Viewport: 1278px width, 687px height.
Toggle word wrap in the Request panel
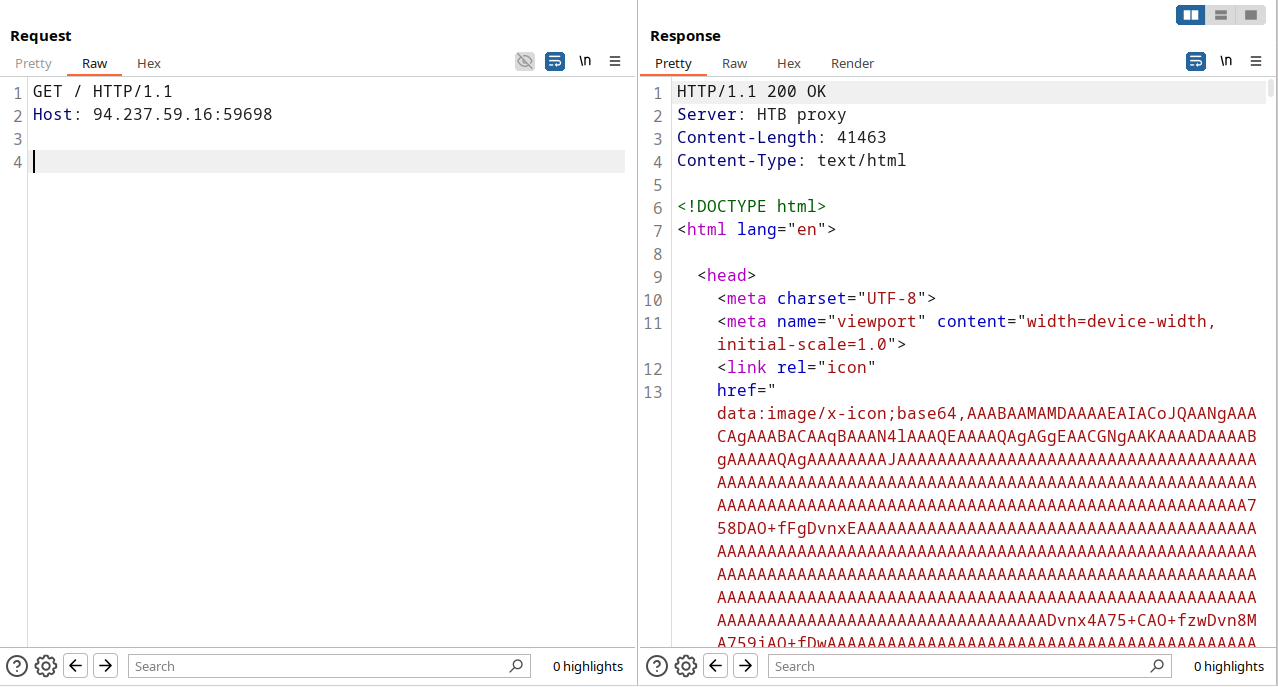point(555,62)
